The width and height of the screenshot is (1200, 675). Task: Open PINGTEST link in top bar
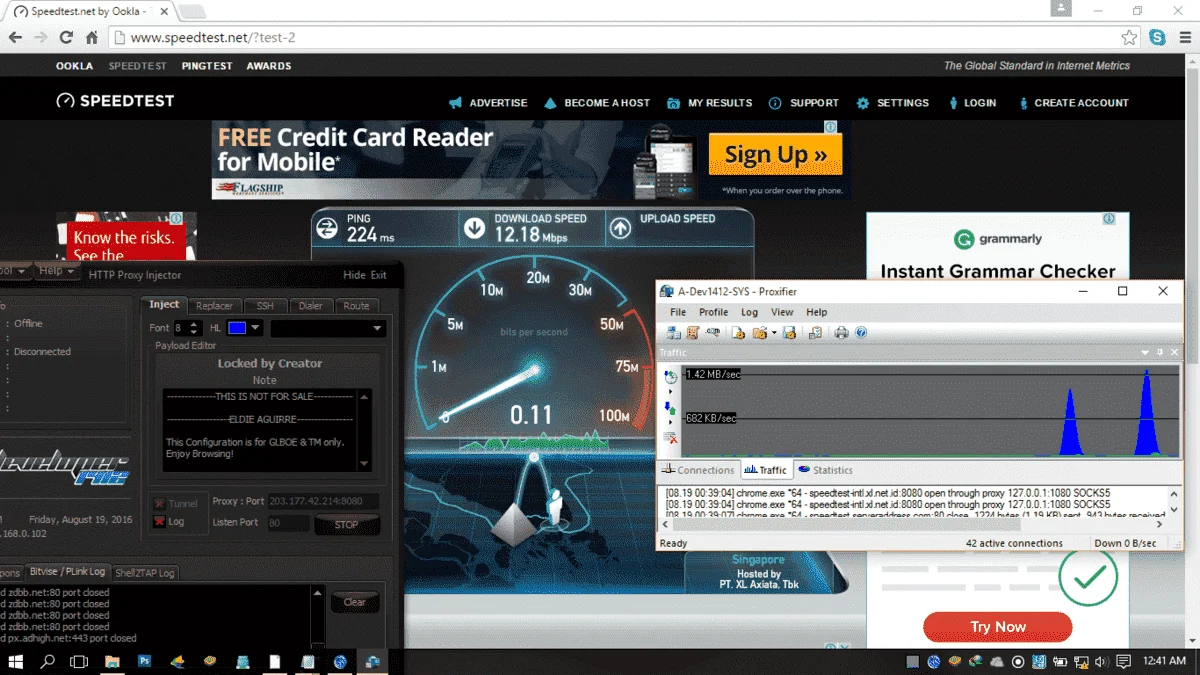(207, 66)
